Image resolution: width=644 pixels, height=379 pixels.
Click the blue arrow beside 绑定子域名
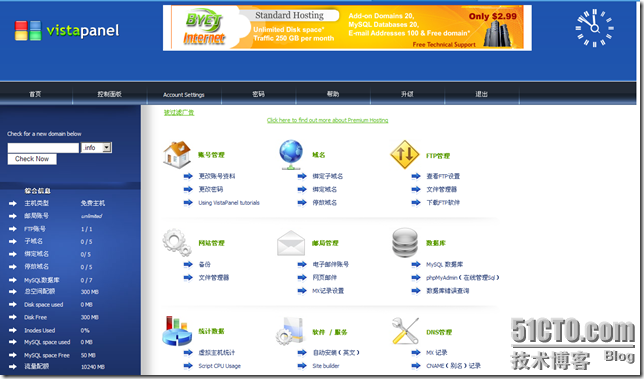click(x=302, y=176)
